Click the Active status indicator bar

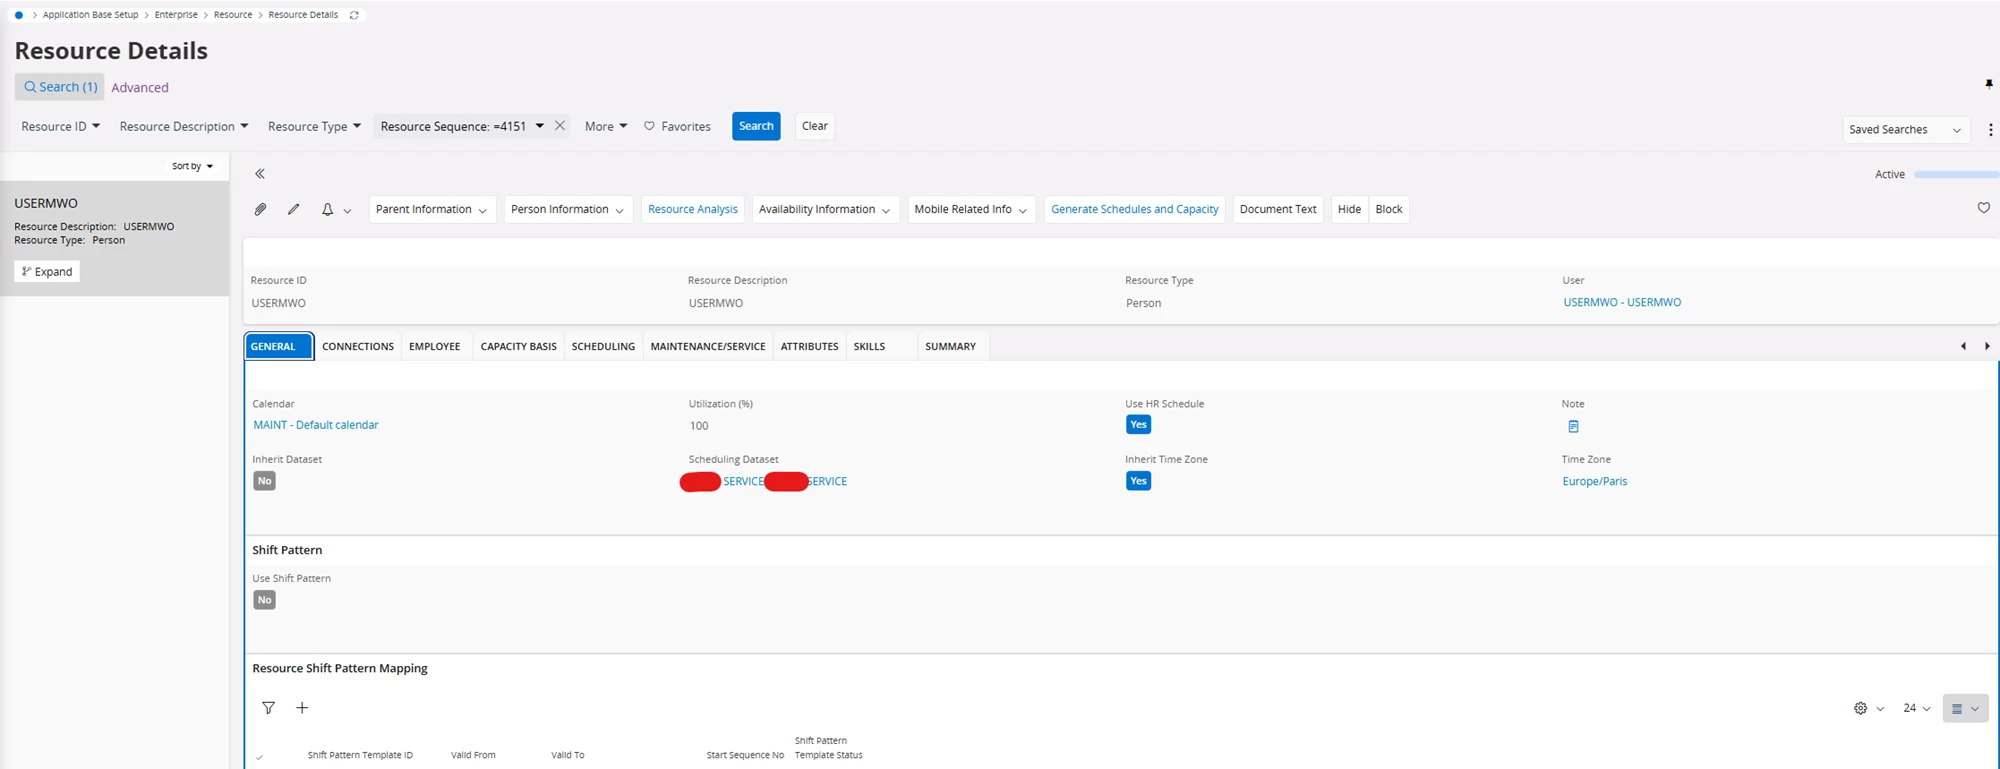1956,174
